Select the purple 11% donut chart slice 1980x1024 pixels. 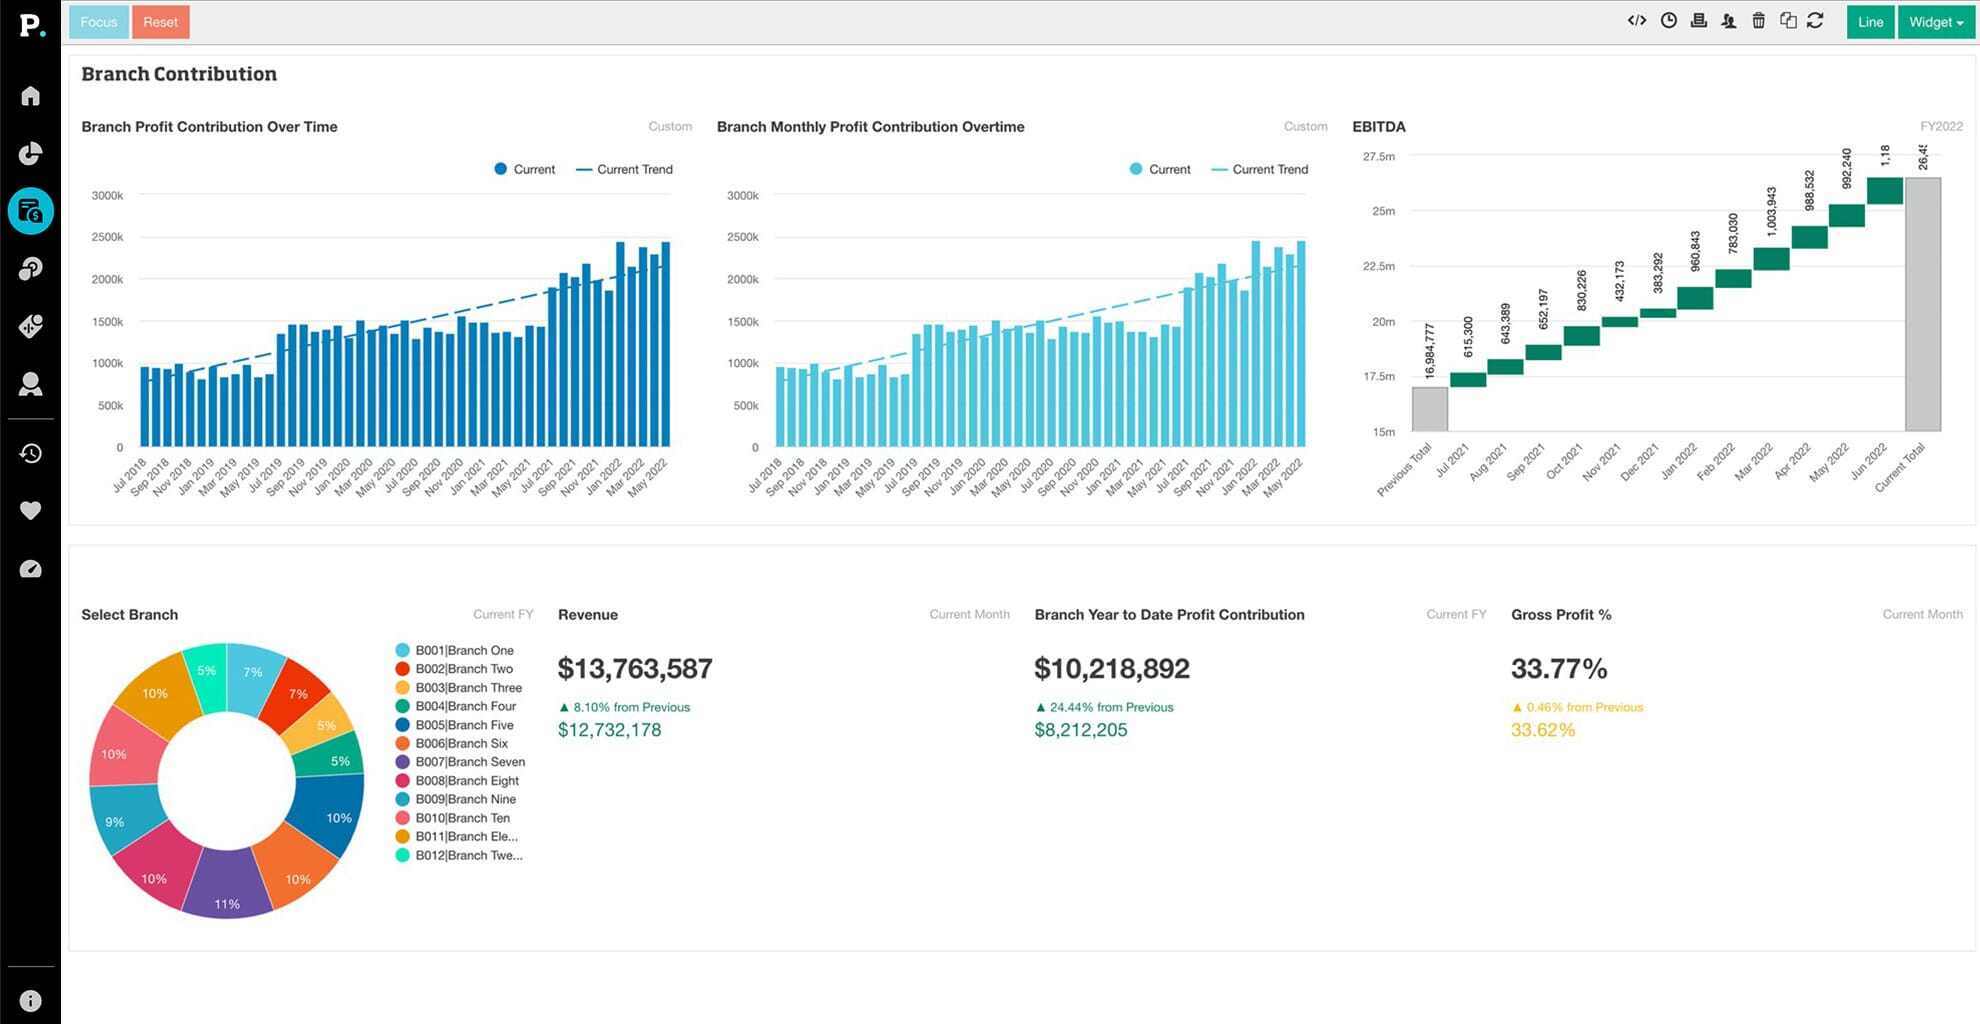pyautogui.click(x=227, y=882)
